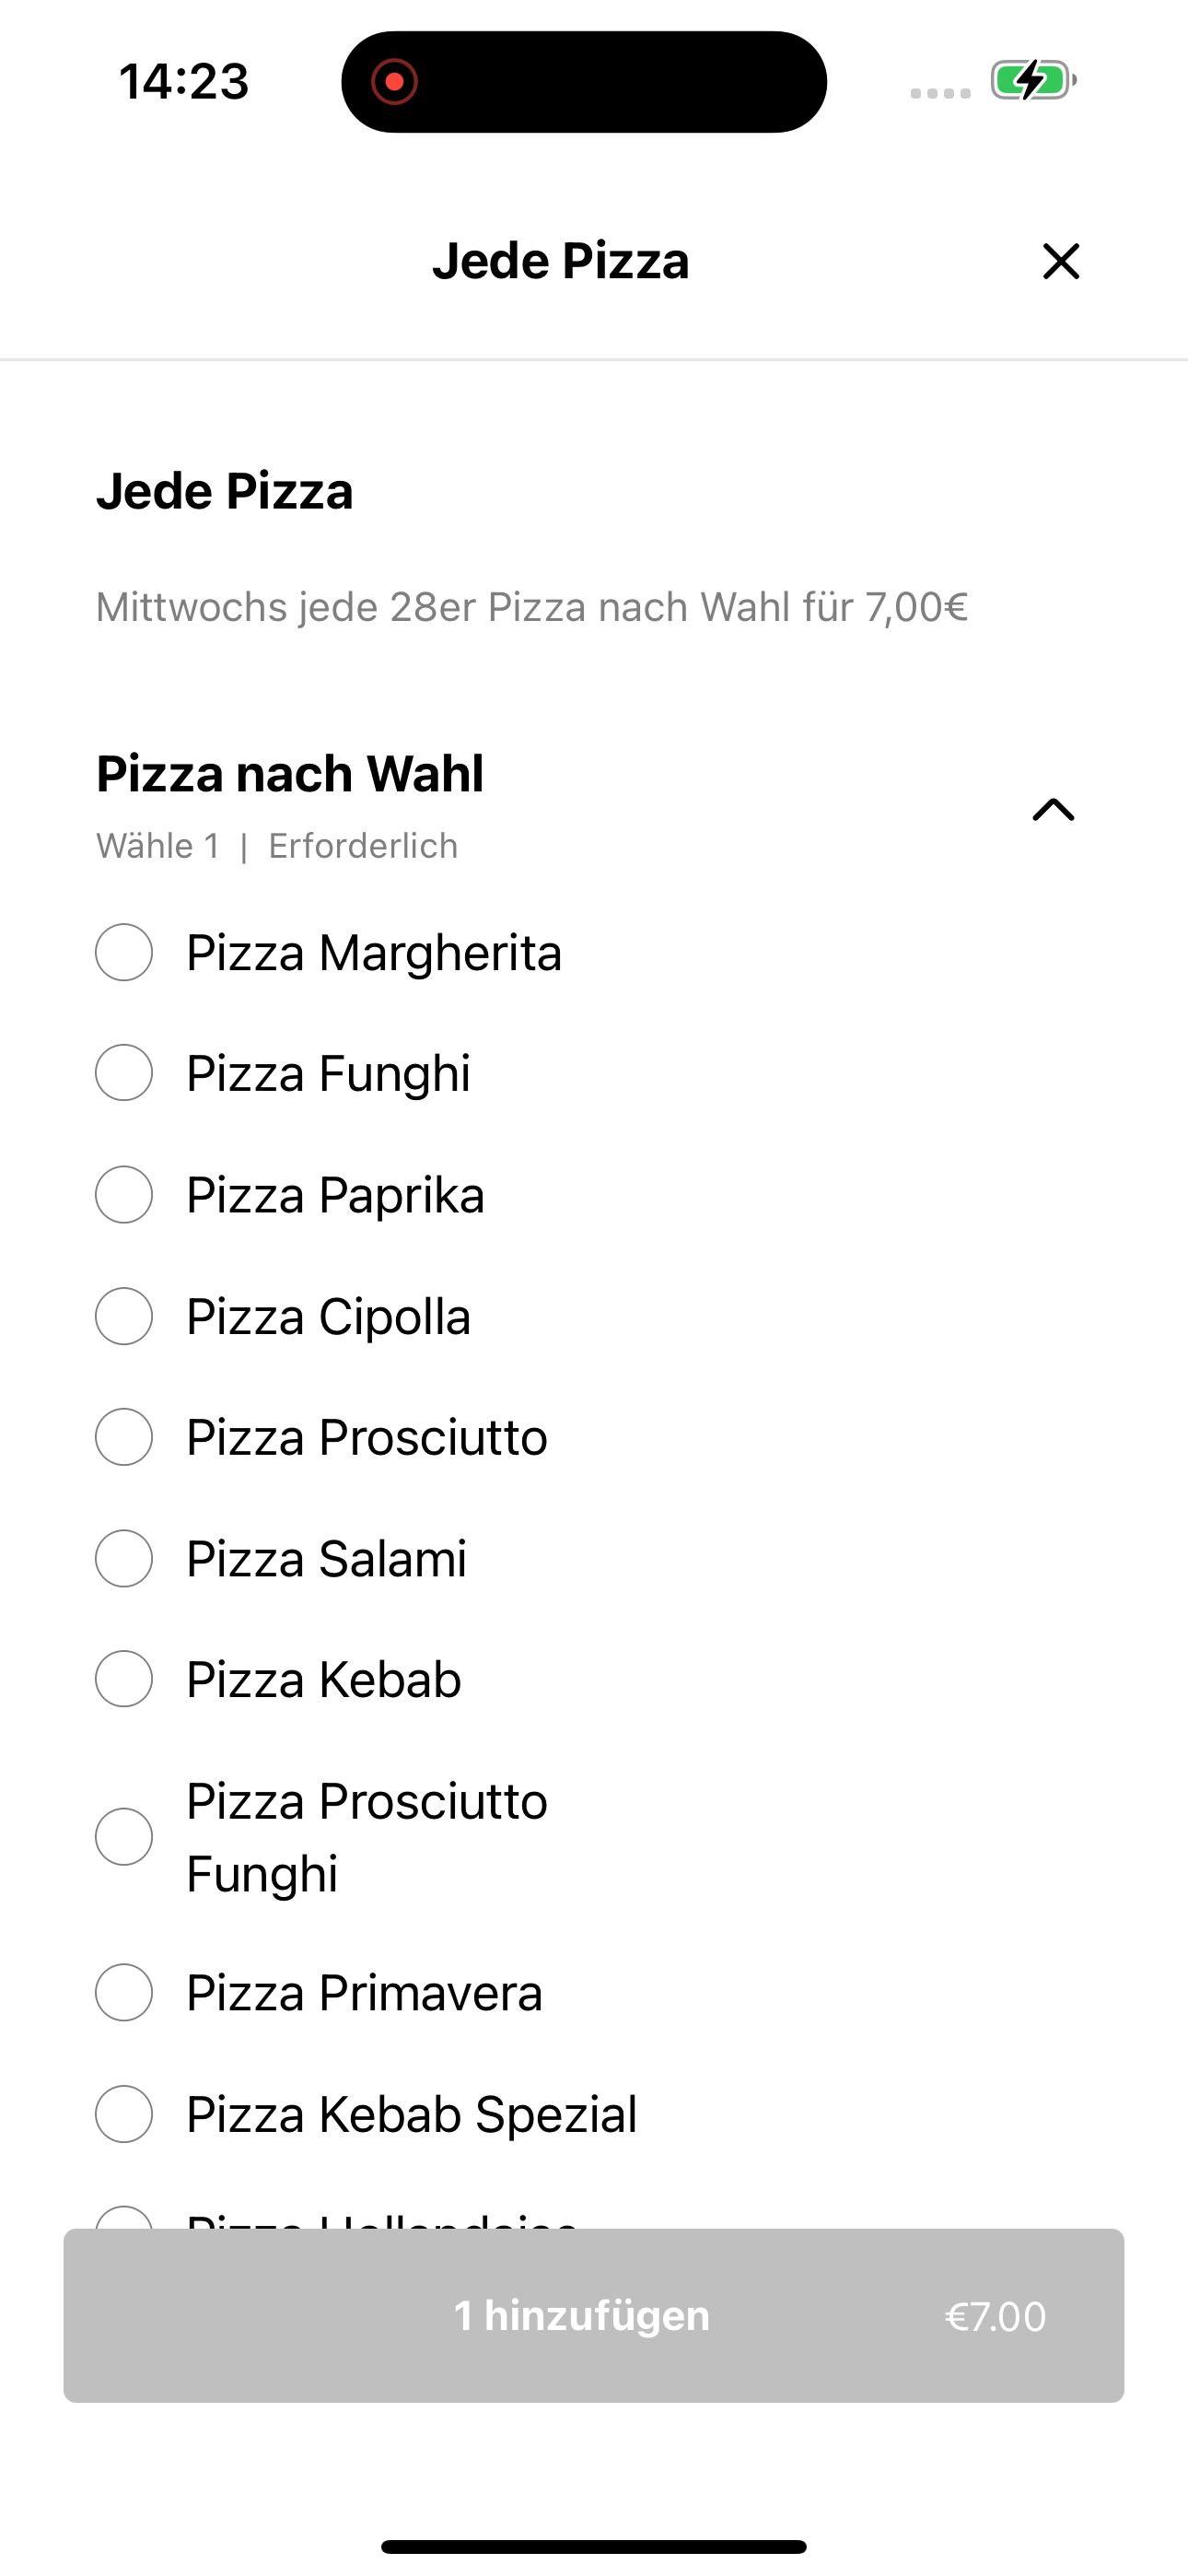1188x2576 pixels.
Task: Tap the red recording indicator icon
Action: coord(394,82)
